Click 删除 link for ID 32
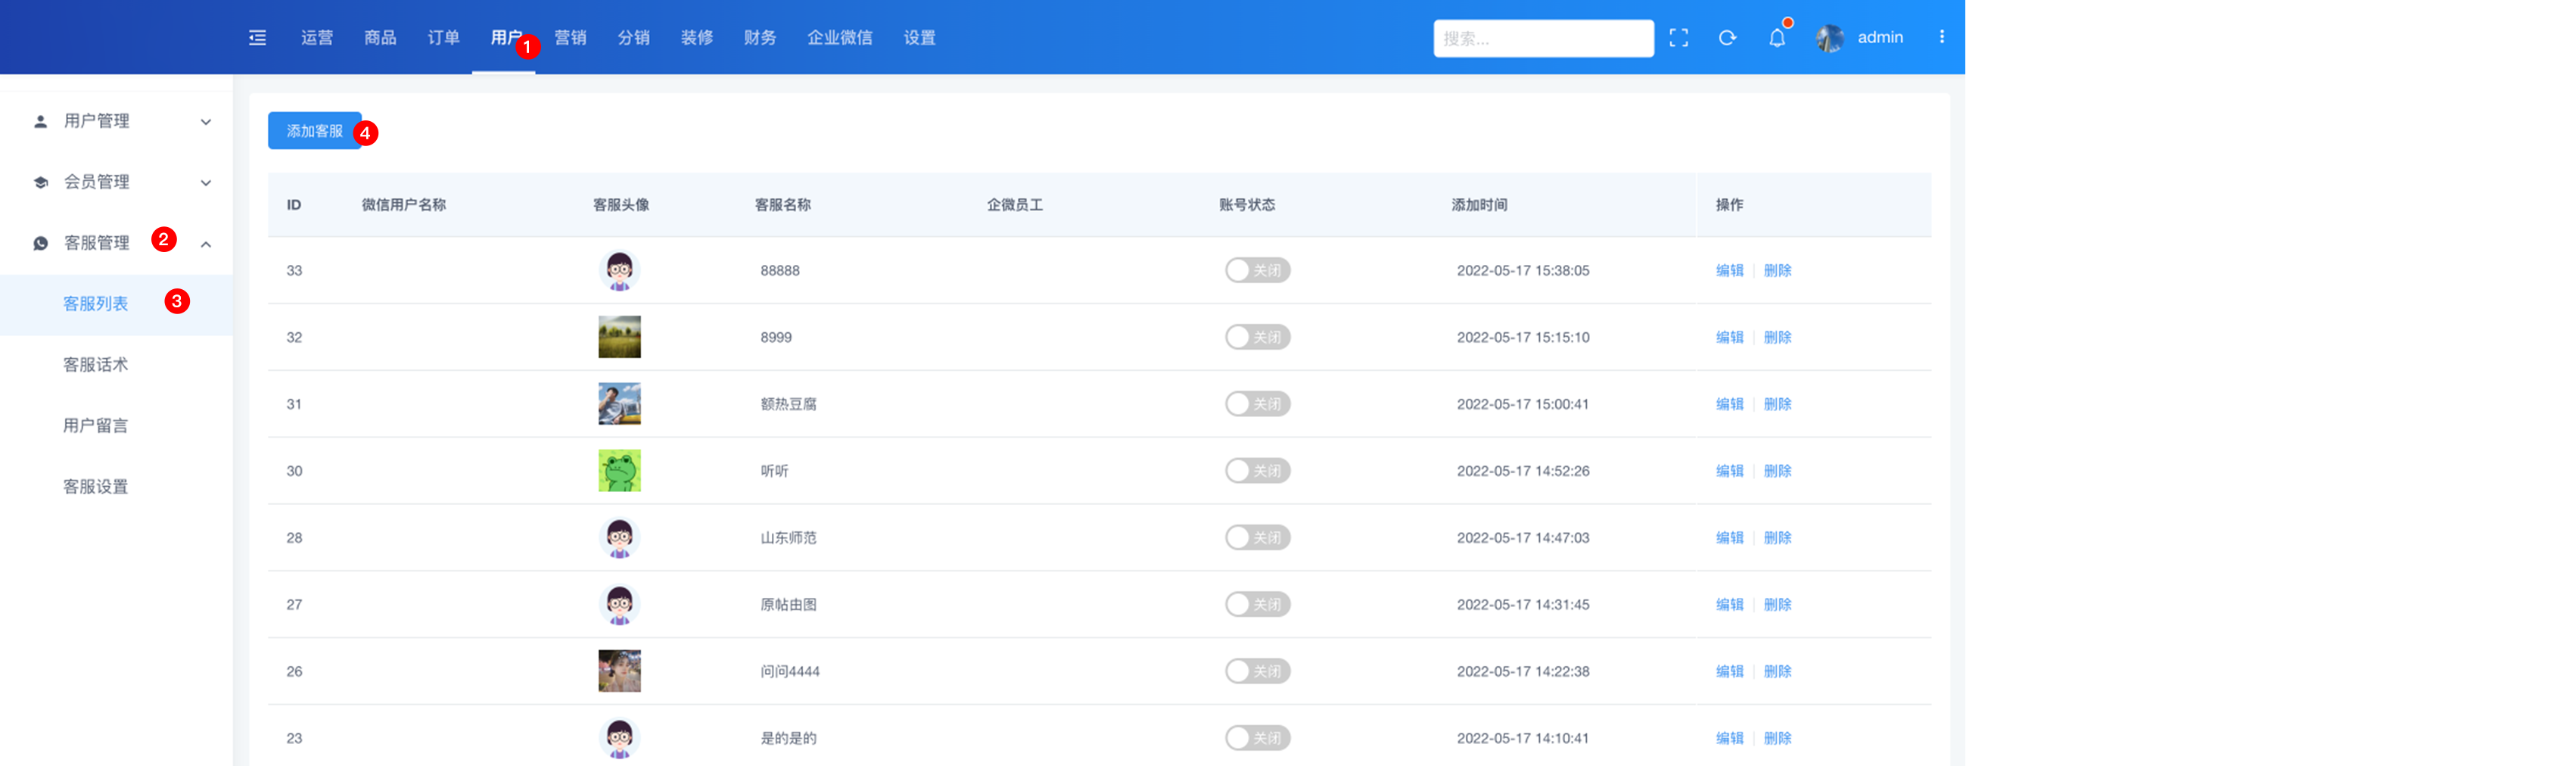The height and width of the screenshot is (766, 2576). point(1777,337)
